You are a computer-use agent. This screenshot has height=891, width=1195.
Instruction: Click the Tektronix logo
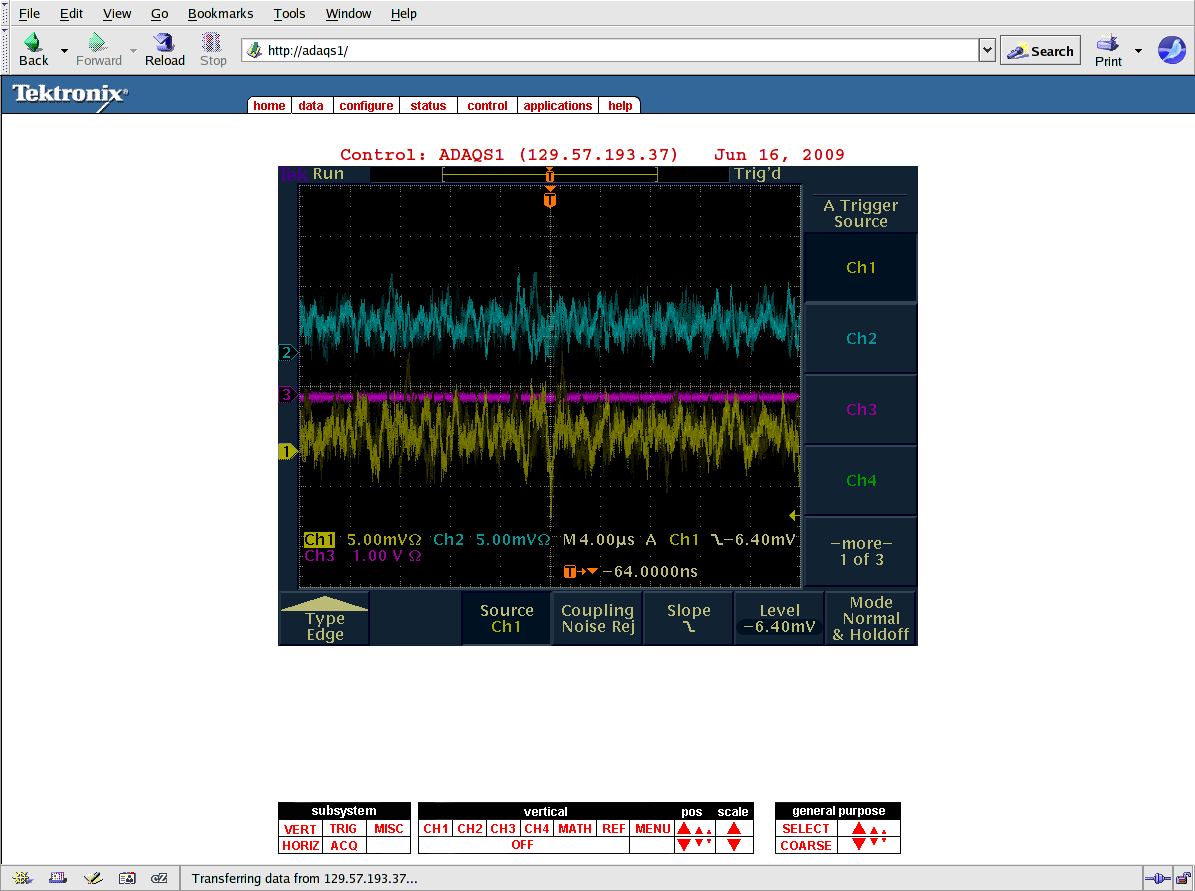[70, 95]
